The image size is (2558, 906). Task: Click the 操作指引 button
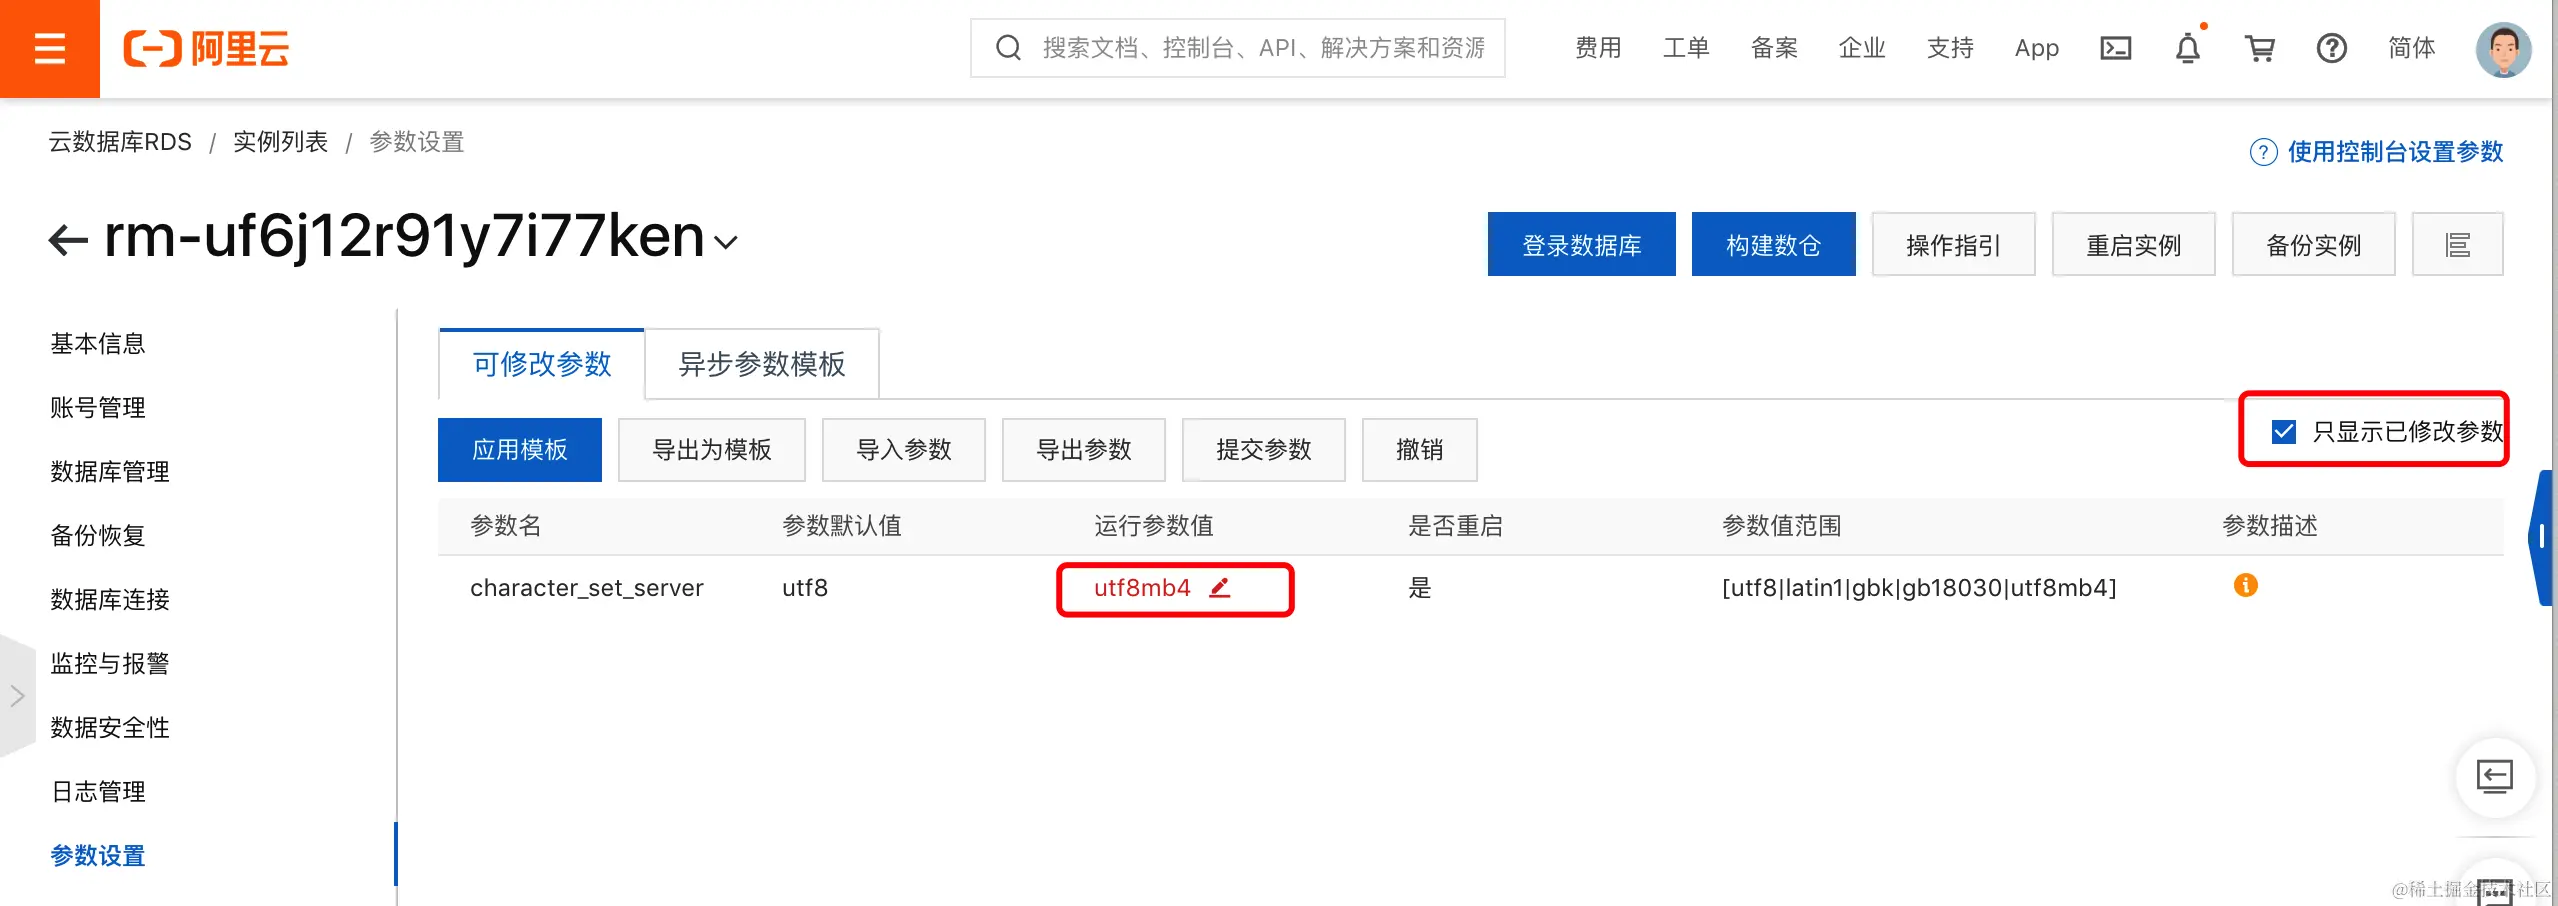pyautogui.click(x=1953, y=244)
